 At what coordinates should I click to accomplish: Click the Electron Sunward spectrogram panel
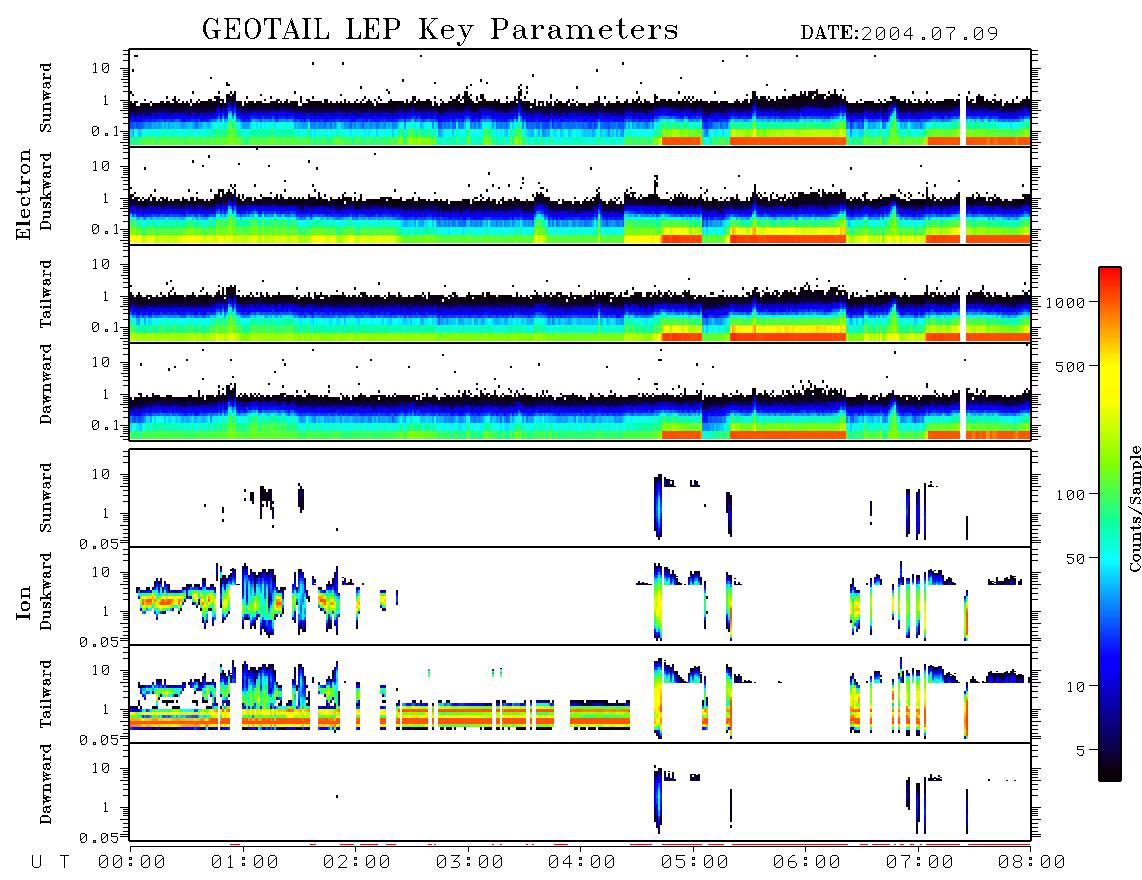580,98
